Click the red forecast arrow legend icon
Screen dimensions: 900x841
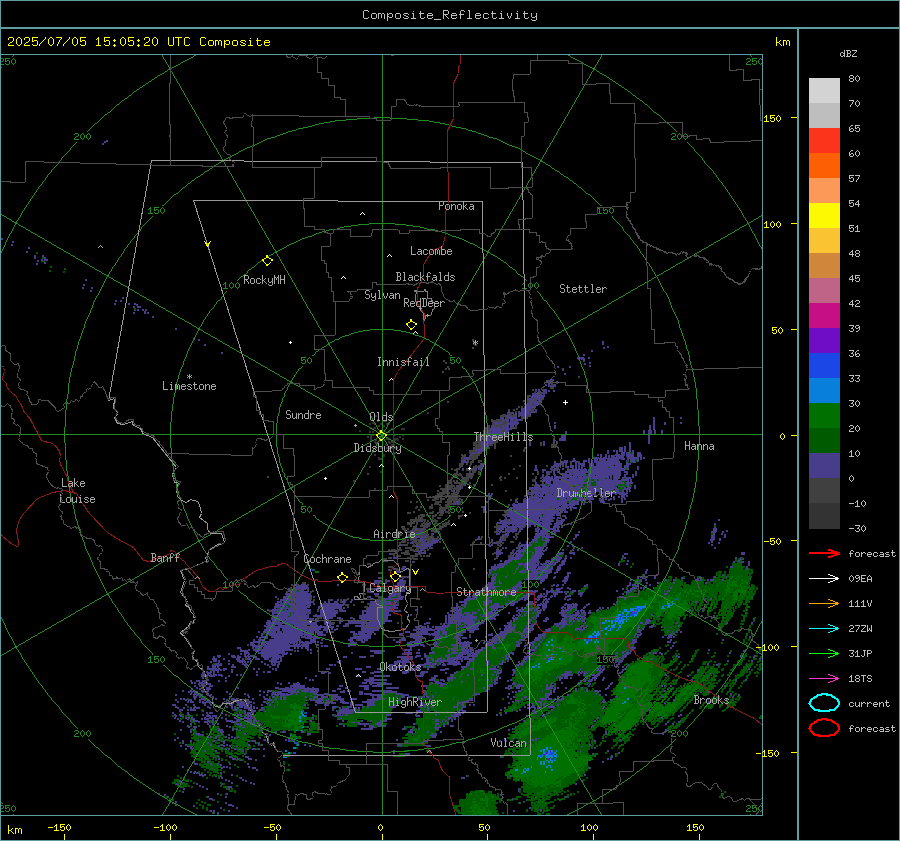click(824, 553)
